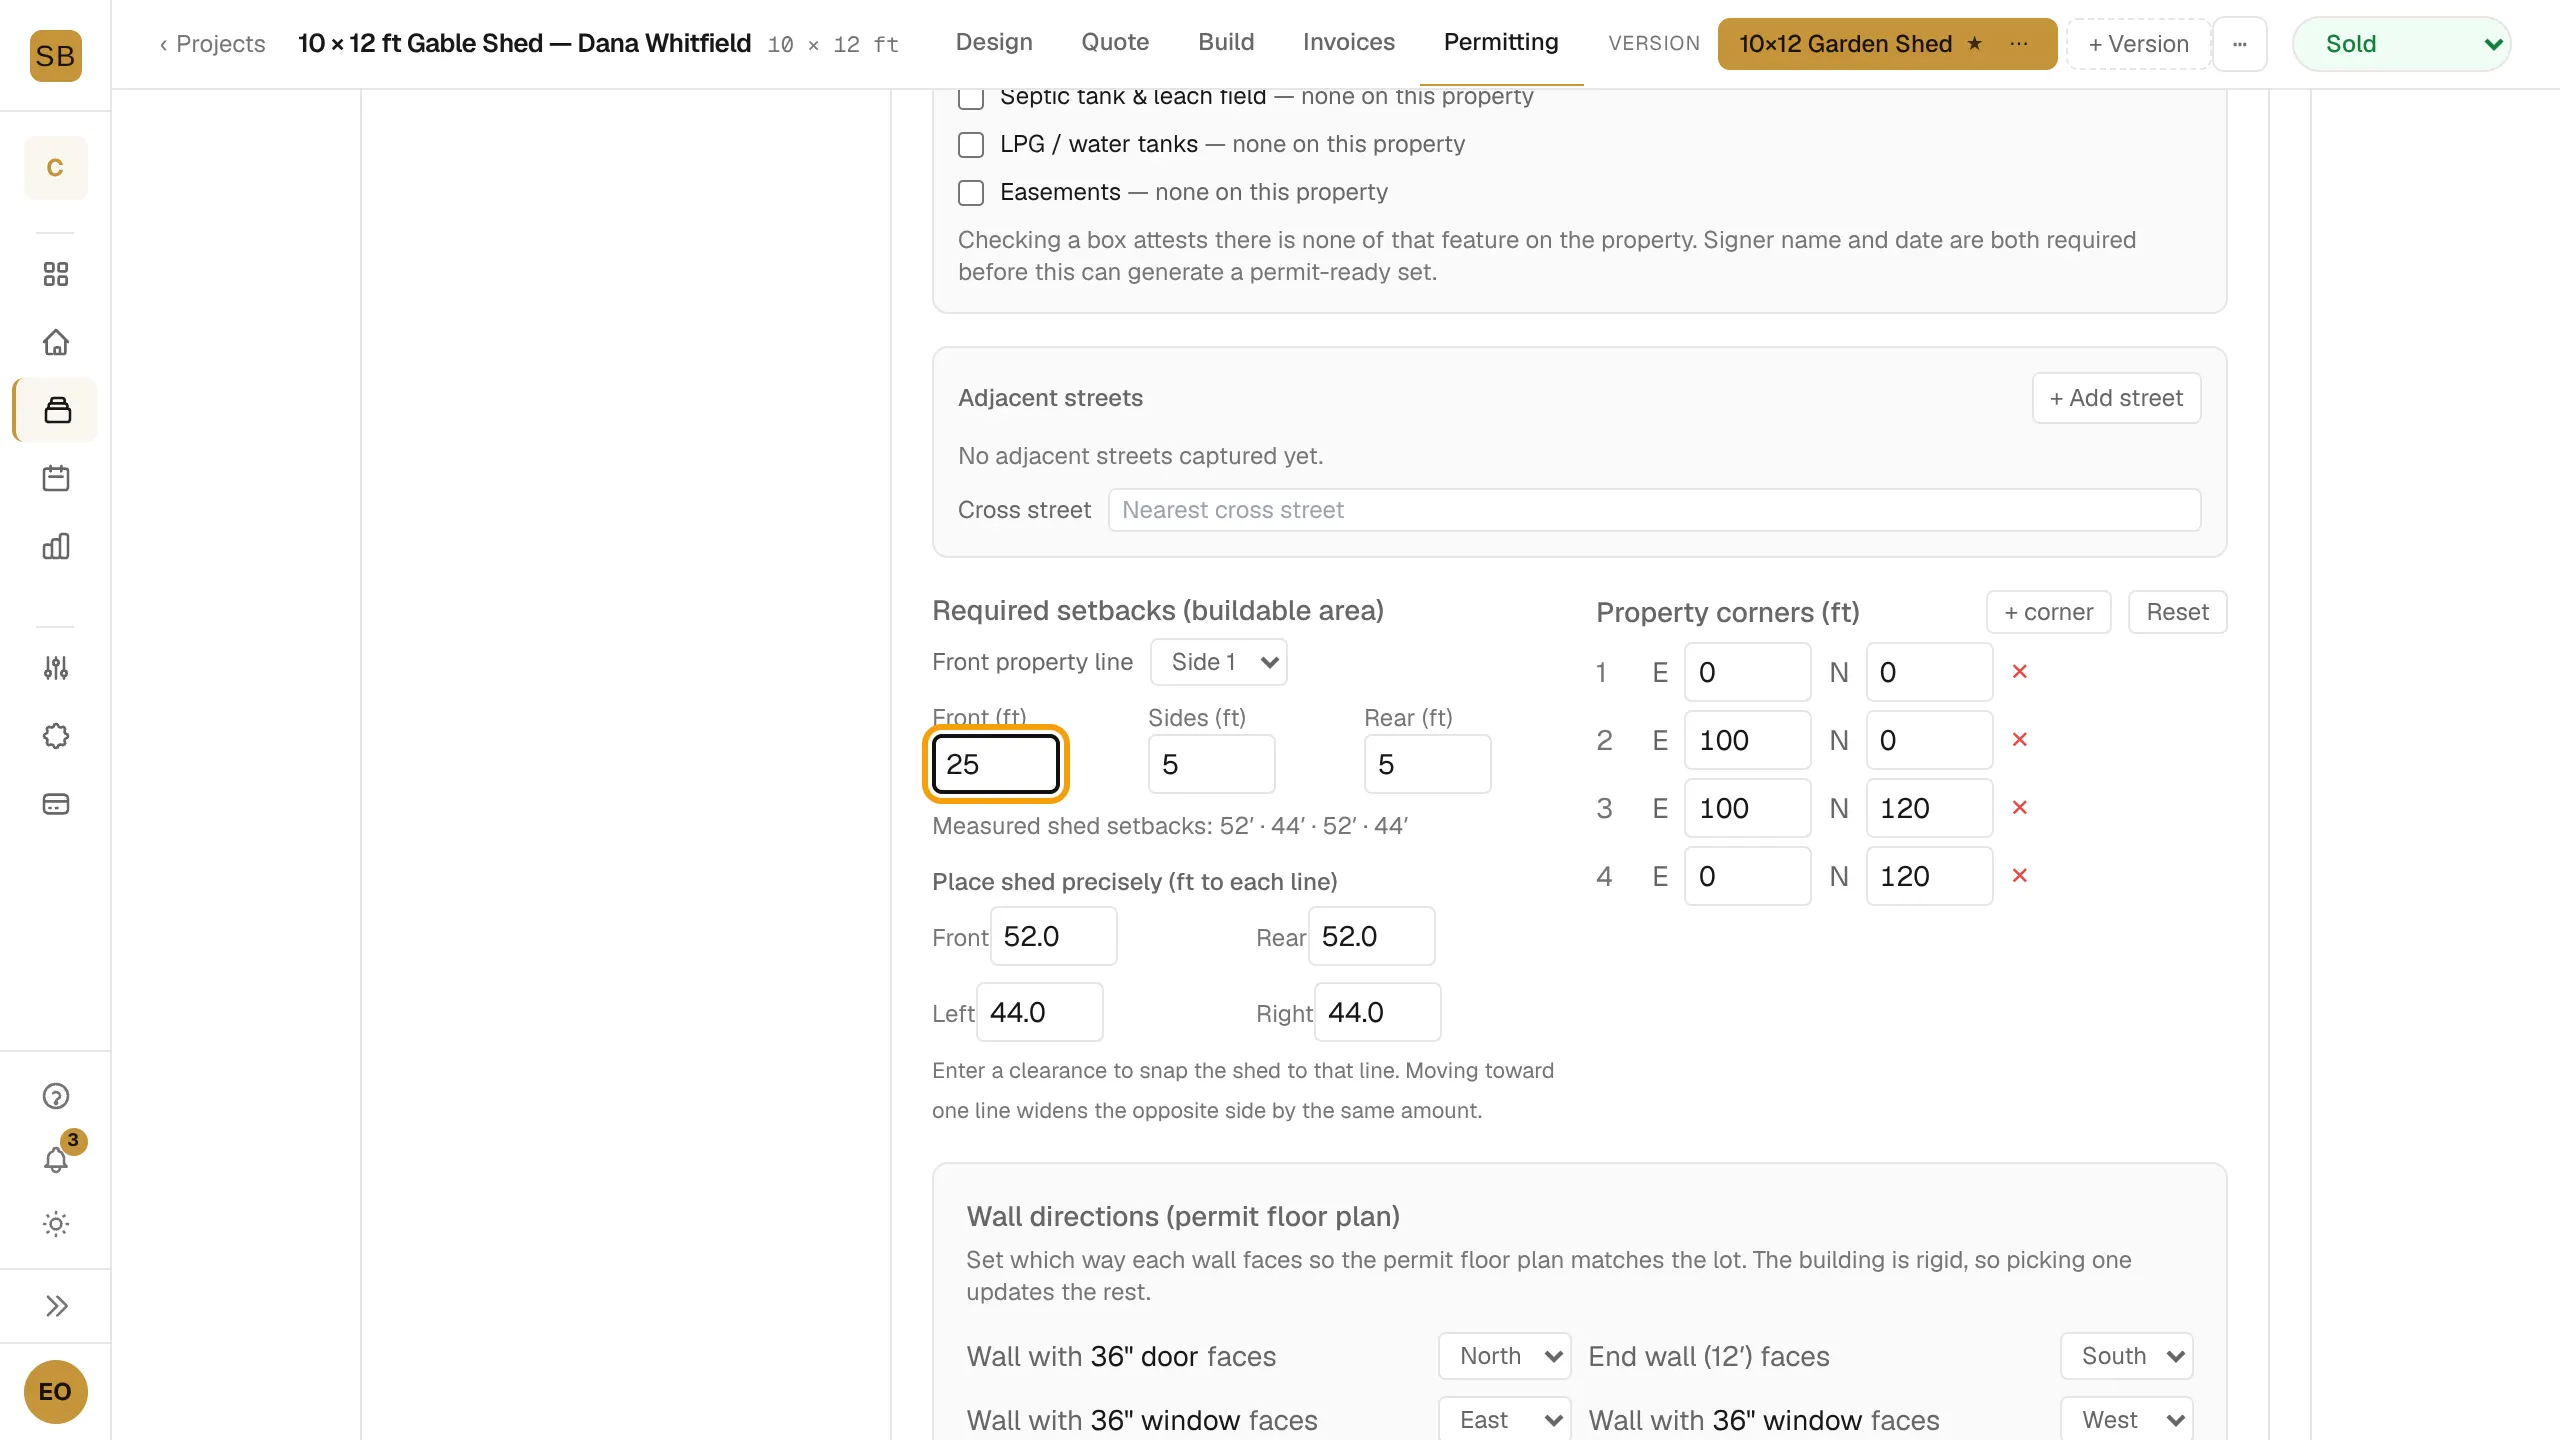Open the 36" door wall North dropdown
The height and width of the screenshot is (1440, 2560).
1504,1356
